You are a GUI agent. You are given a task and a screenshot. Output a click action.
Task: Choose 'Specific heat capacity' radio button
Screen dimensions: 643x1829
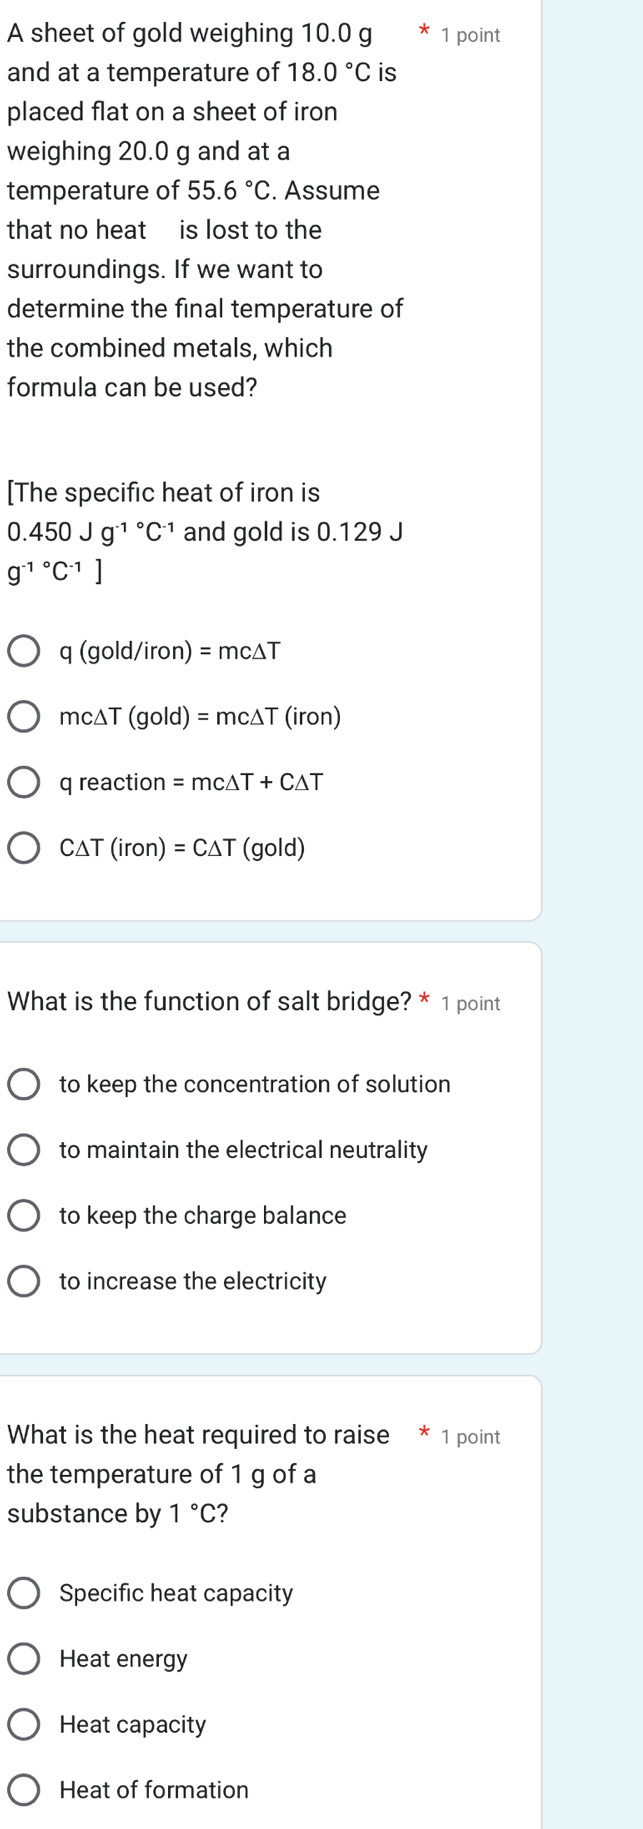[24, 1594]
